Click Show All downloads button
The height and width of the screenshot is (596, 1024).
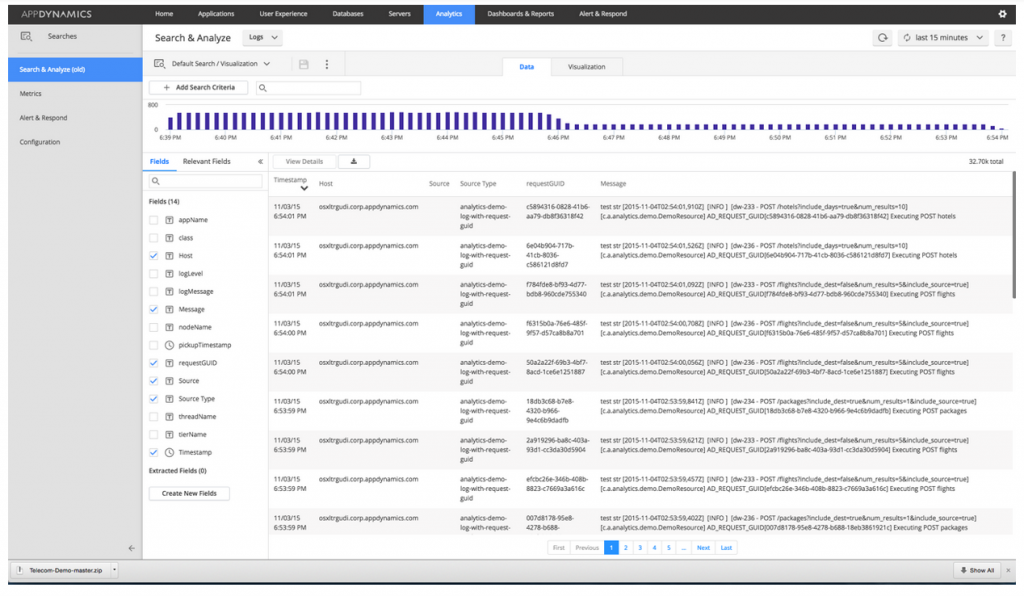click(x=977, y=570)
